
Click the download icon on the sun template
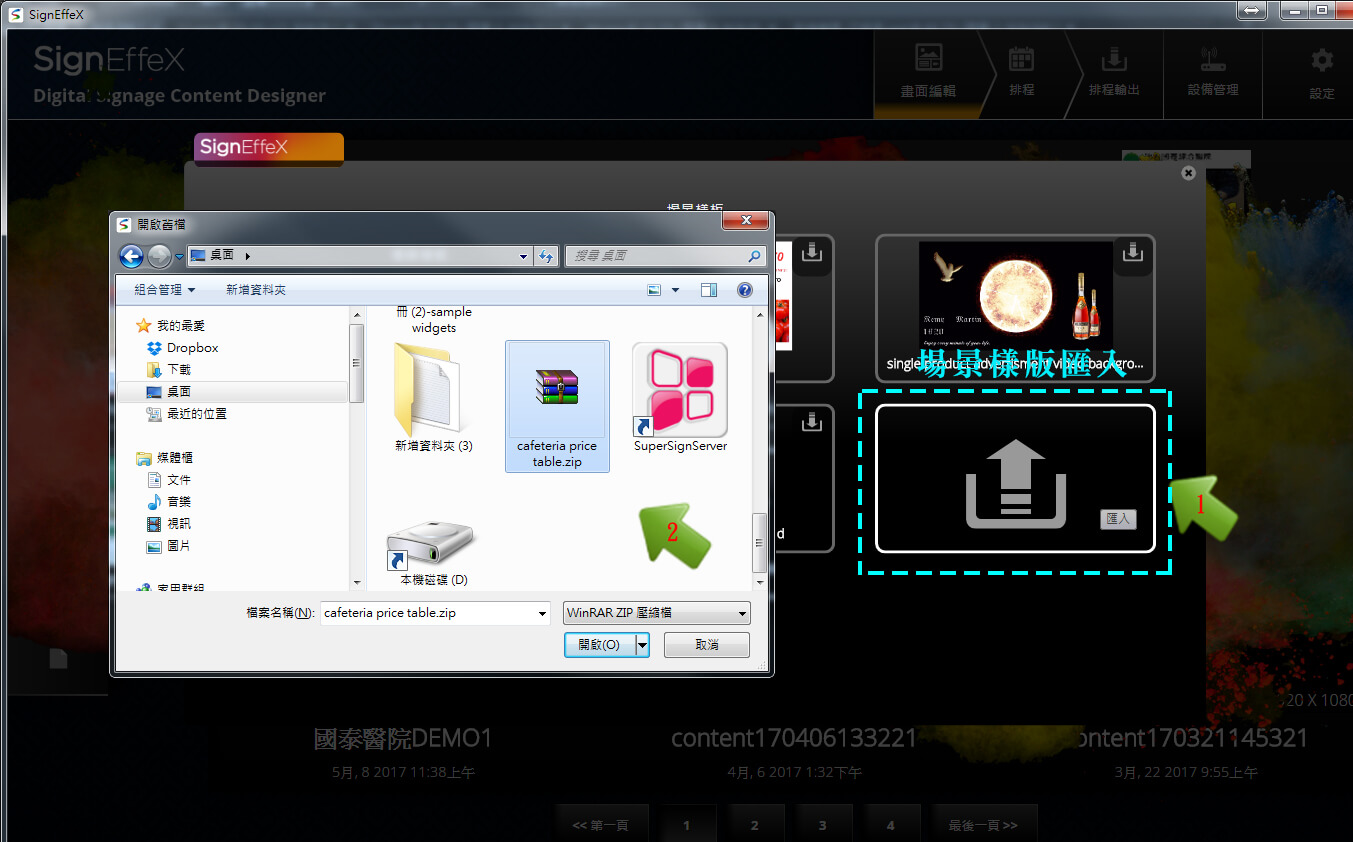pyautogui.click(x=1134, y=254)
